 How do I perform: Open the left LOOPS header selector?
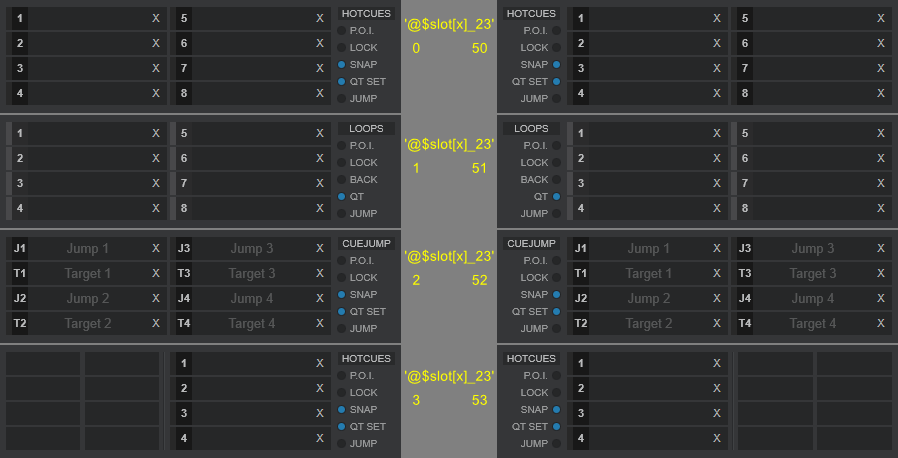[366, 129]
